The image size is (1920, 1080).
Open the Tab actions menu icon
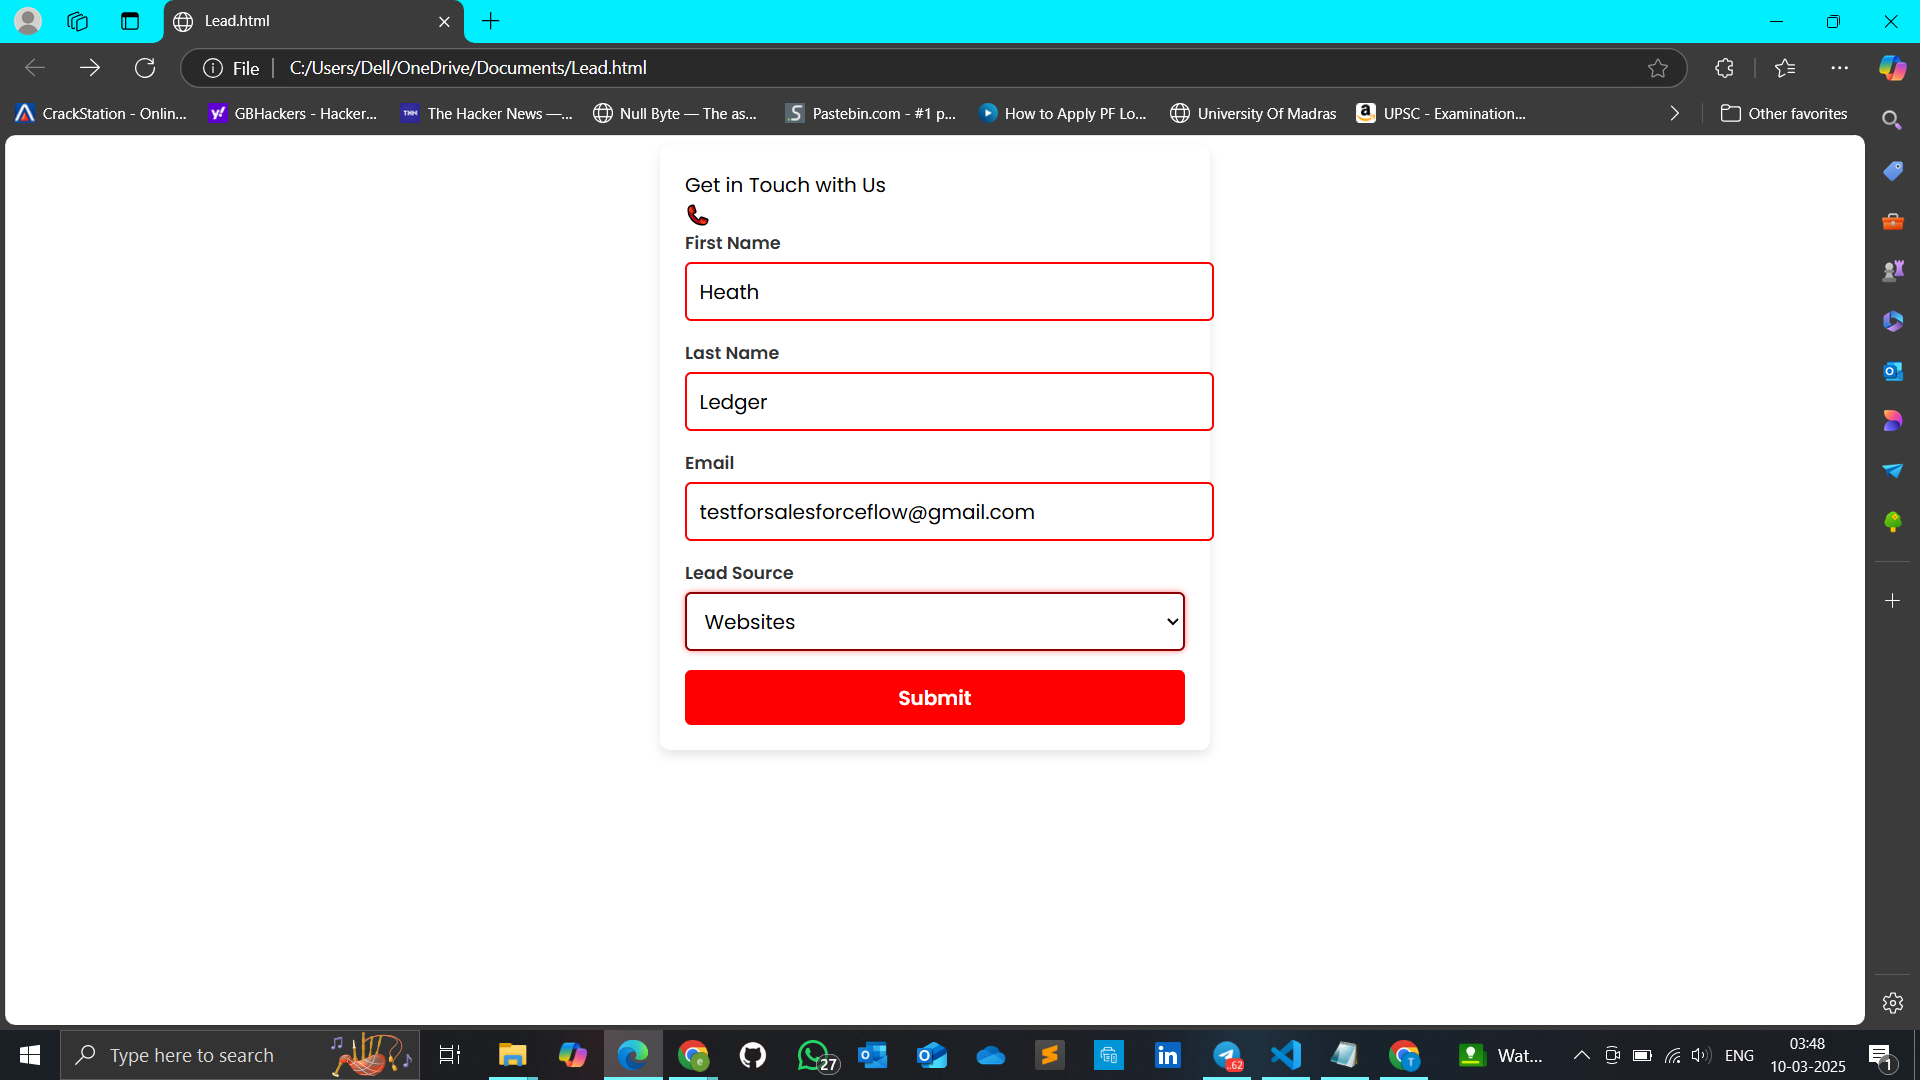130,21
